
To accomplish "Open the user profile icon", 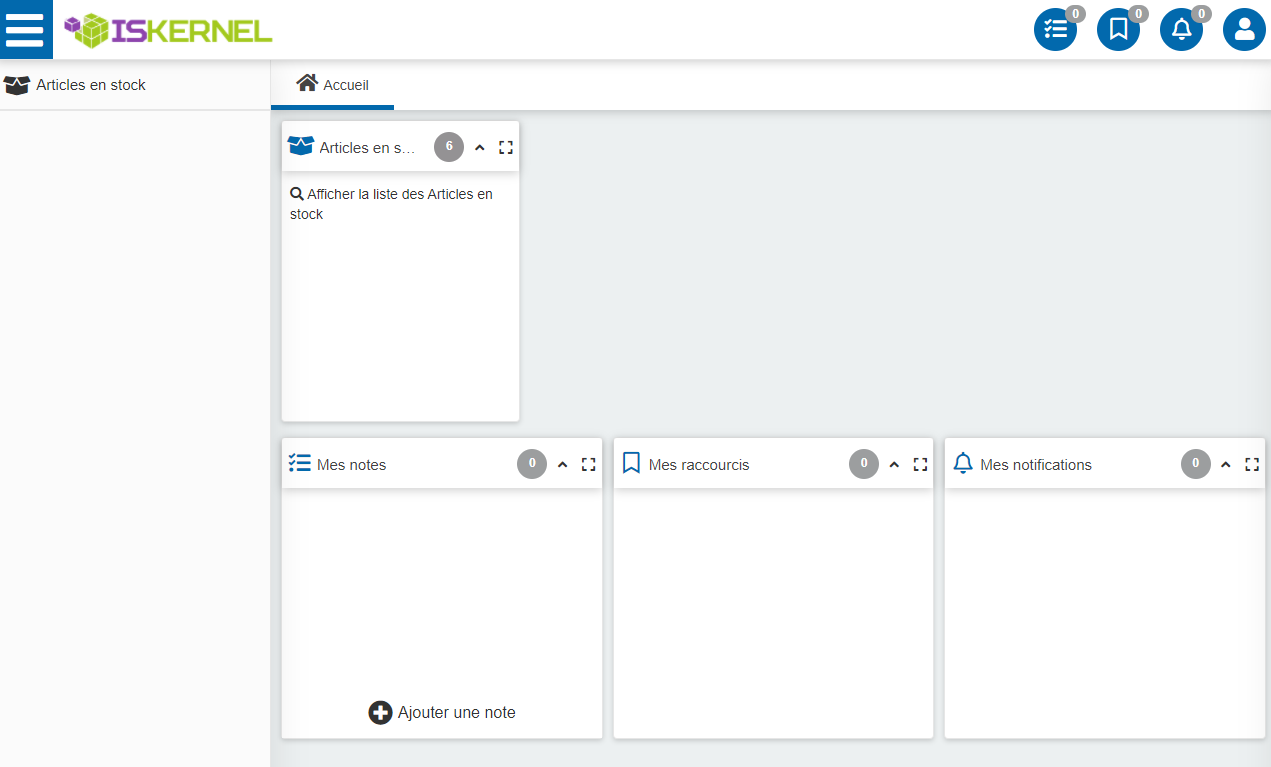I will coord(1244,30).
